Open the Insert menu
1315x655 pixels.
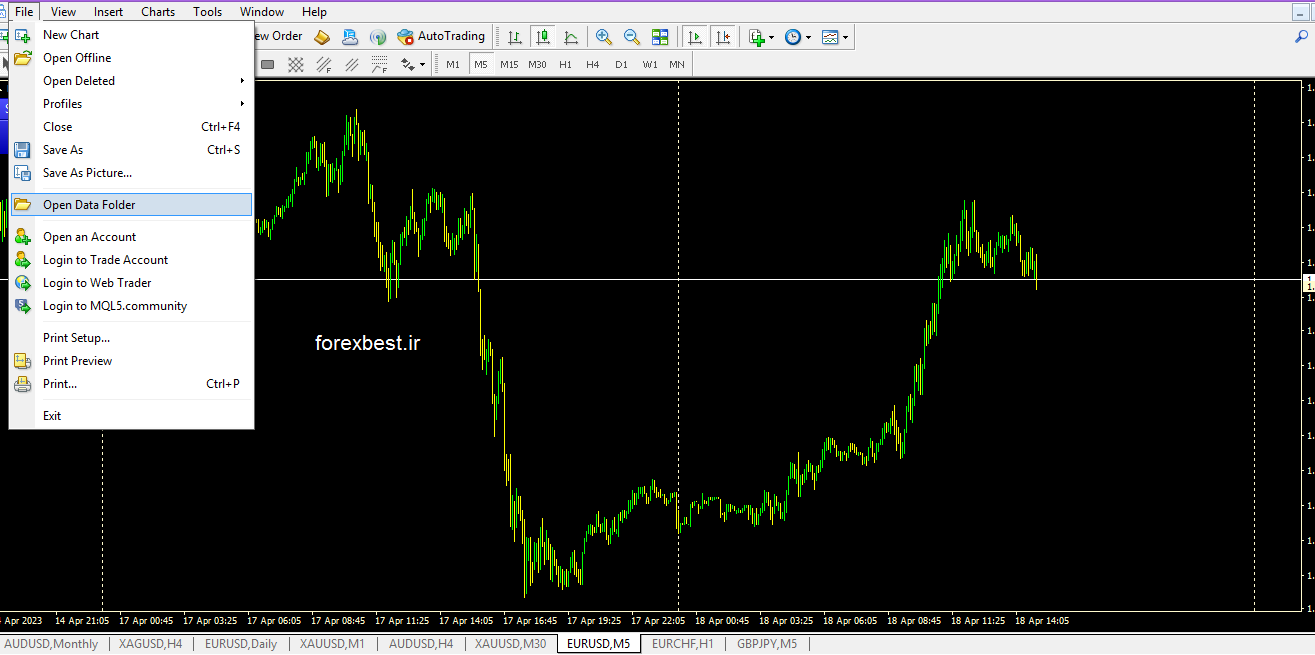(x=108, y=11)
